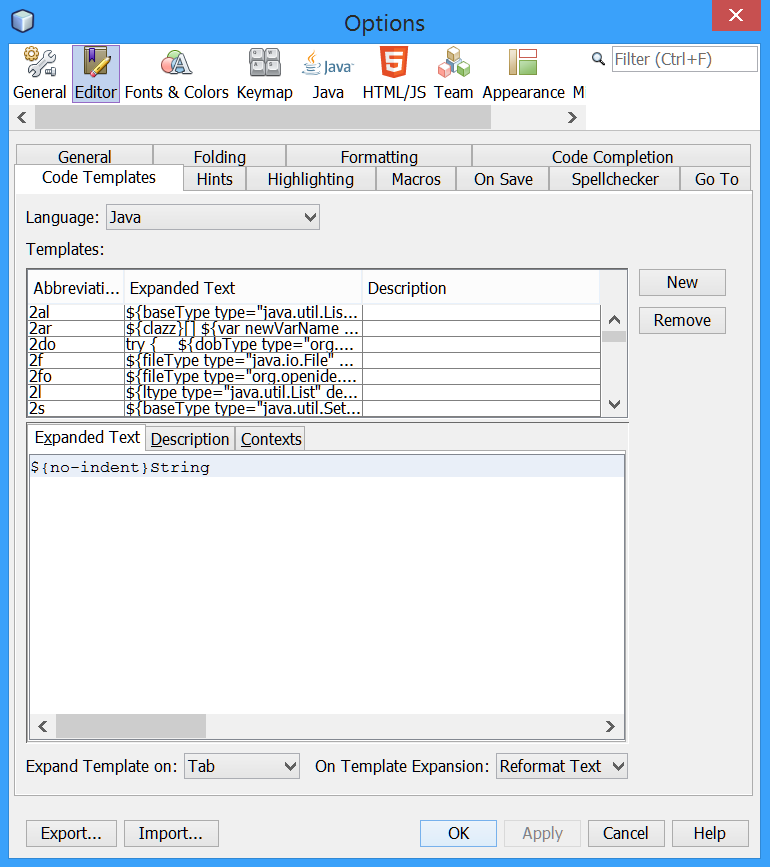Open the On Template Expansion dropdown
The height and width of the screenshot is (867, 770).
[562, 766]
